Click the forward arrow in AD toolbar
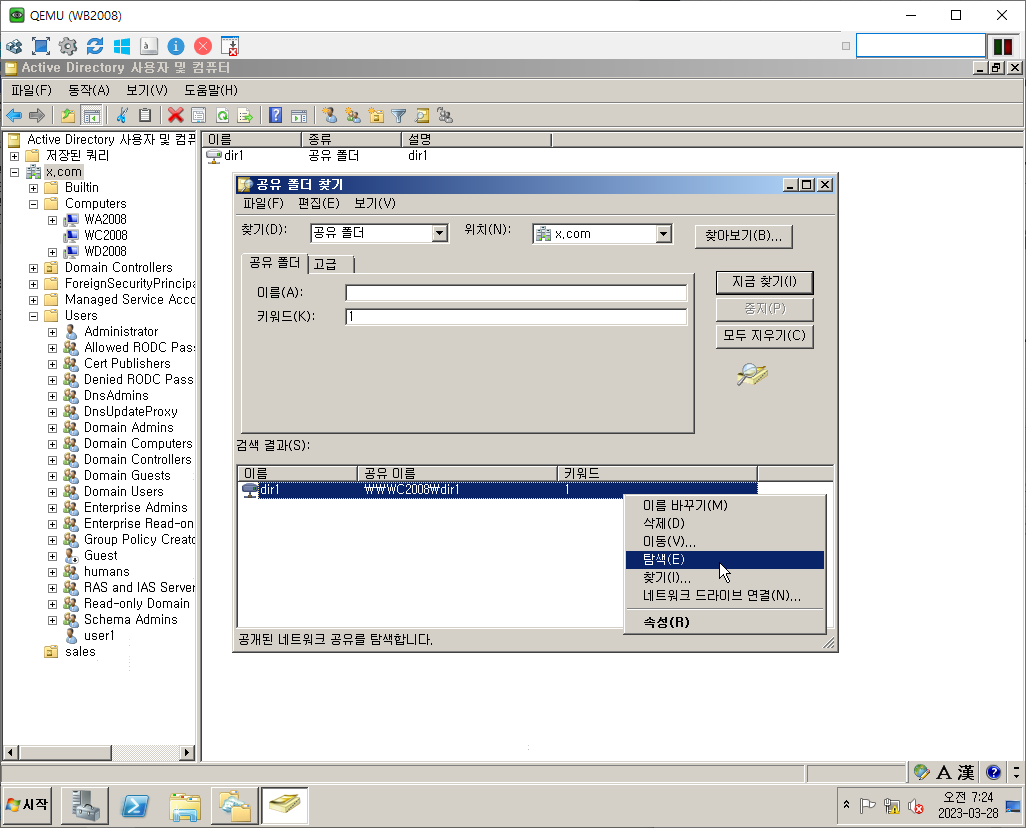Screen dimensions: 1026x828 [x=37, y=116]
